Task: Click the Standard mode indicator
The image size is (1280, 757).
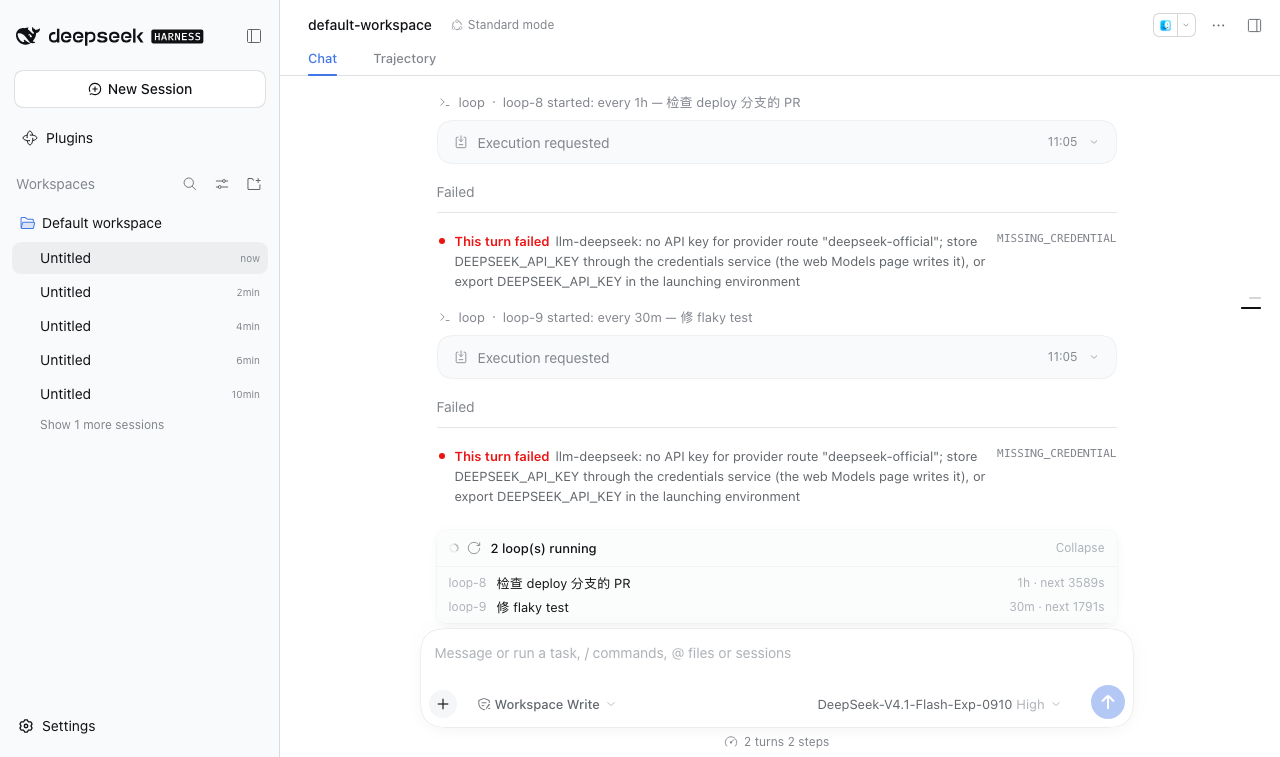Action: click(x=502, y=25)
